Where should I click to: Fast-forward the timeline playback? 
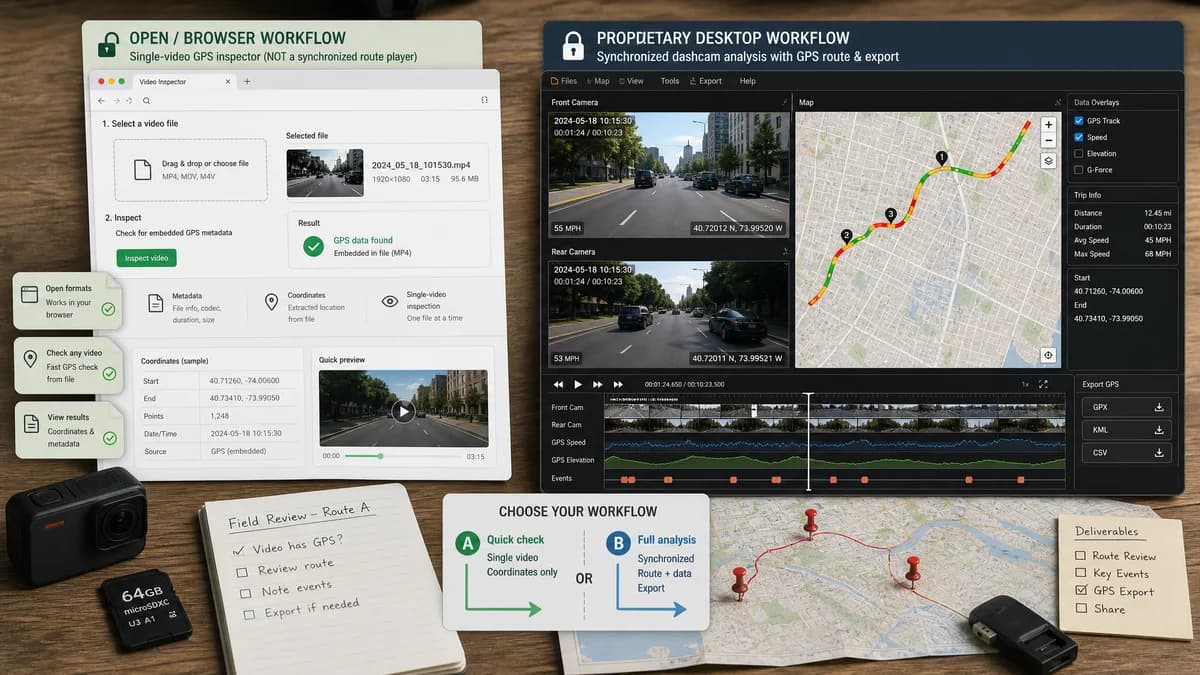tap(598, 384)
